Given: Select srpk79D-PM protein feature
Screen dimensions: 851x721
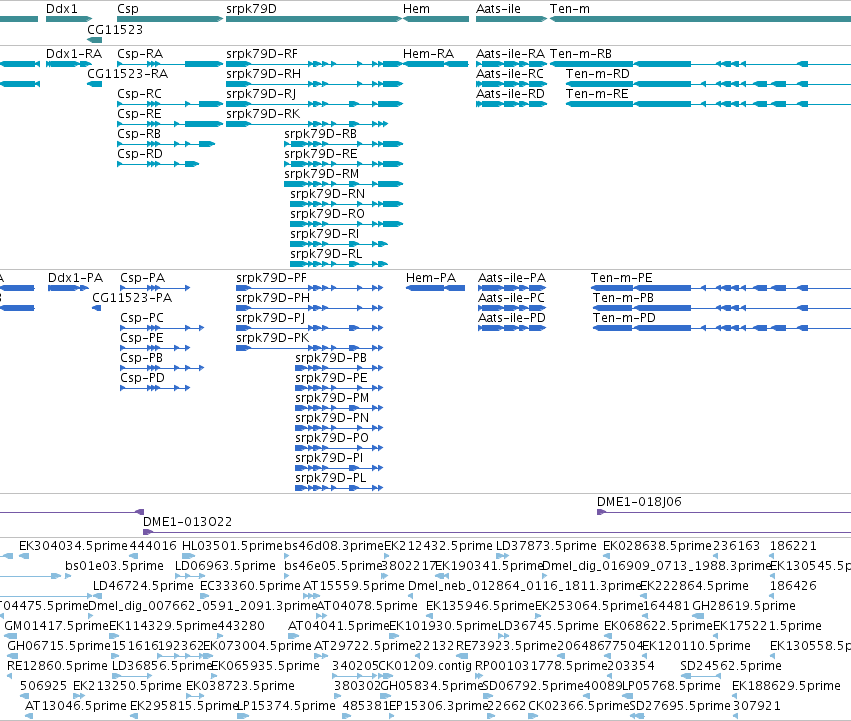Looking at the screenshot, I should tap(339, 408).
